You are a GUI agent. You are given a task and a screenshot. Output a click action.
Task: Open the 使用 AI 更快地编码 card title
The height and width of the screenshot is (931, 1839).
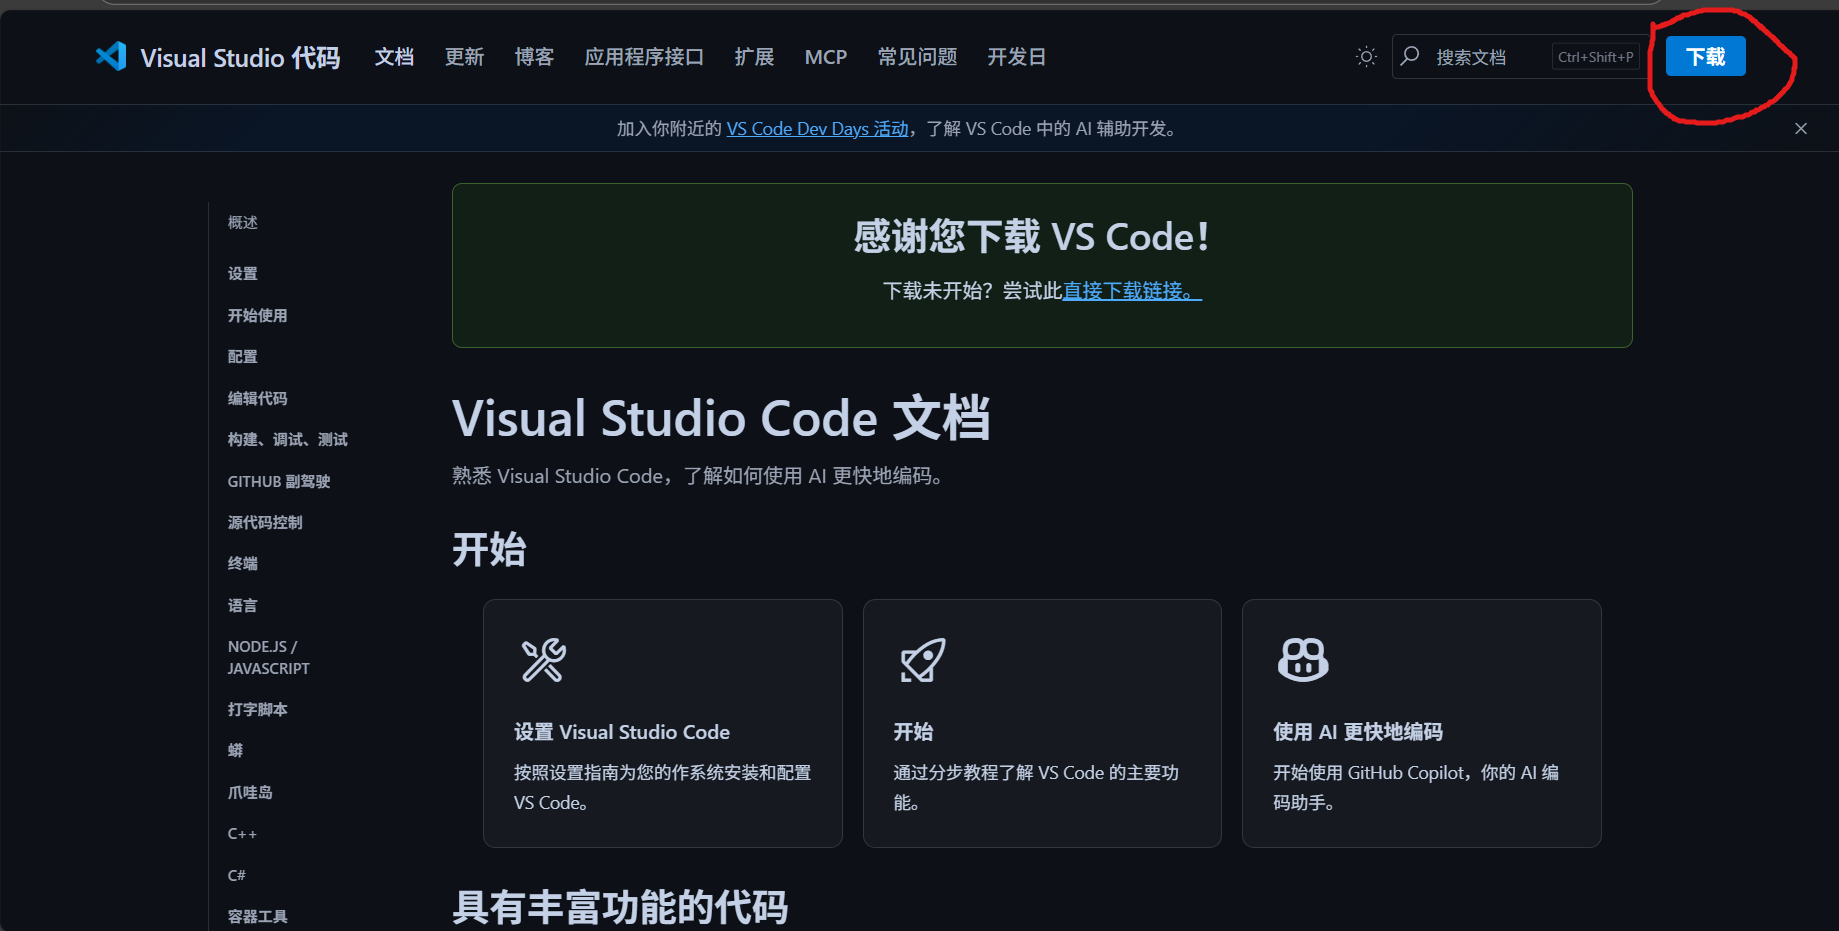(1358, 732)
